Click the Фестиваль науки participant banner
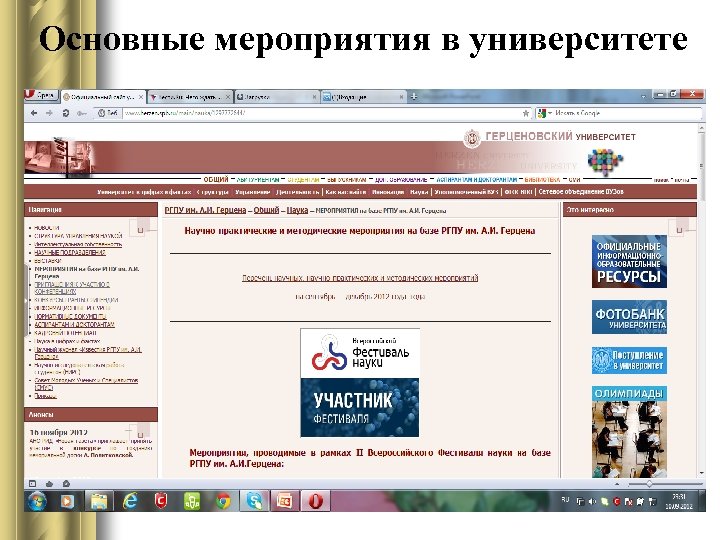The height and width of the screenshot is (540, 720). 360,382
